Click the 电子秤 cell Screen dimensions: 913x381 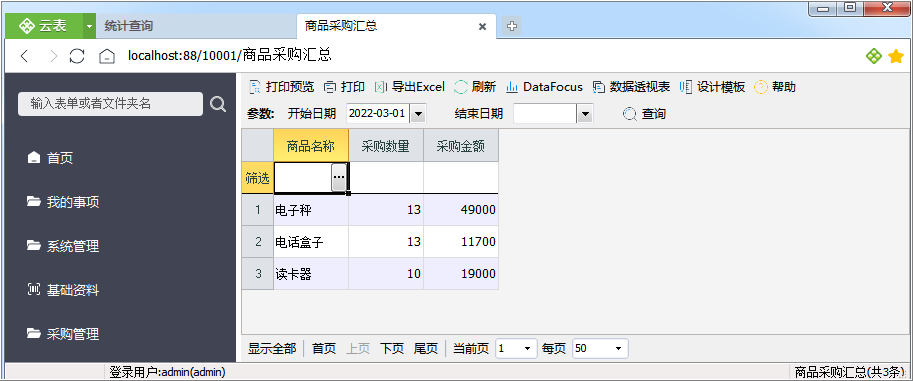tap(311, 210)
